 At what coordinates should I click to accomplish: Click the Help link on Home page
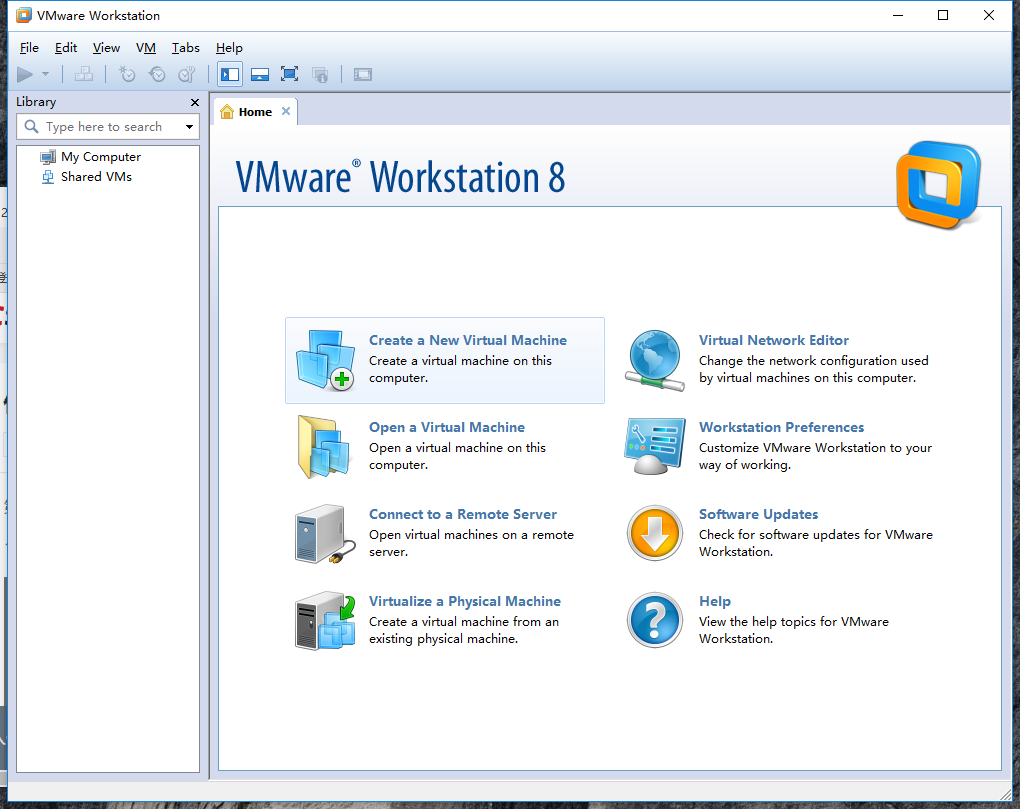point(715,602)
